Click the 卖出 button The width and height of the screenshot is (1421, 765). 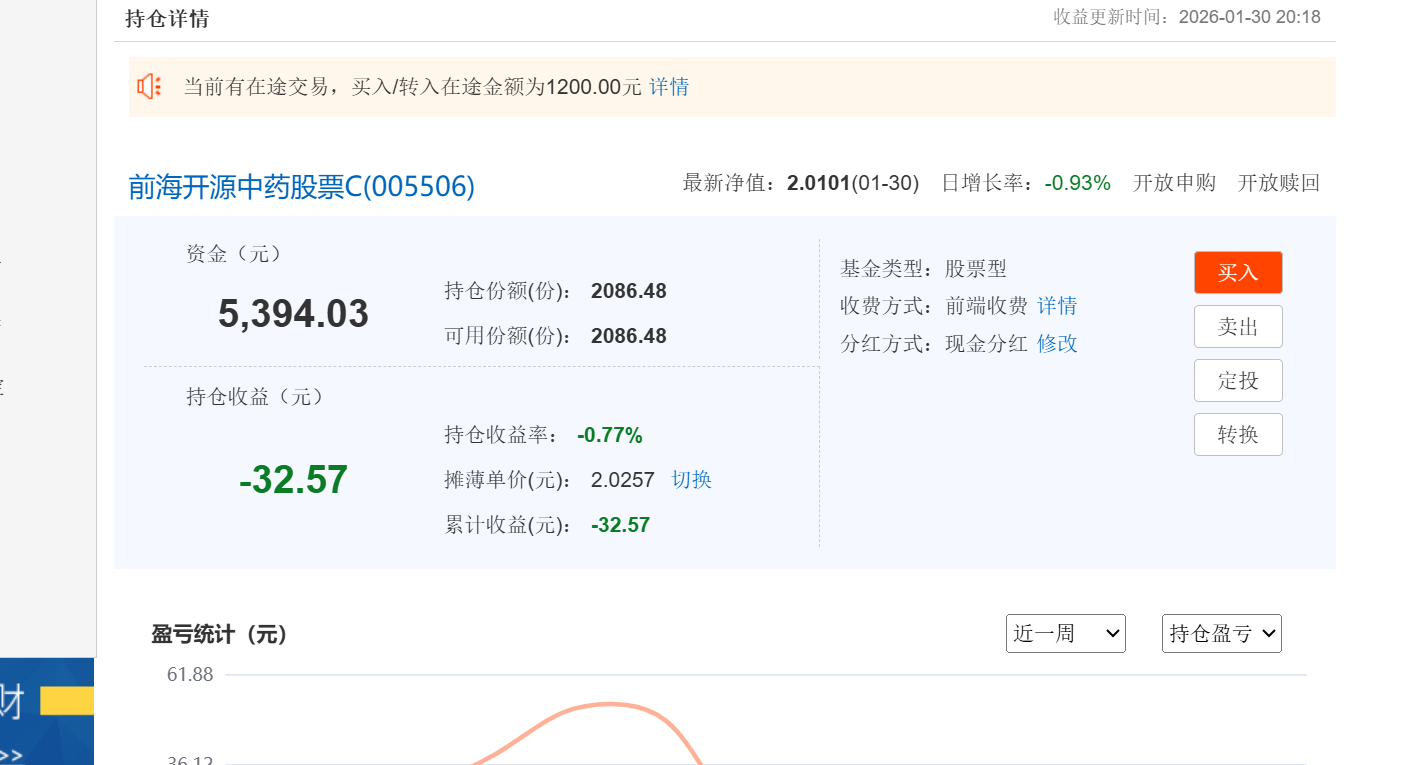tap(1238, 326)
